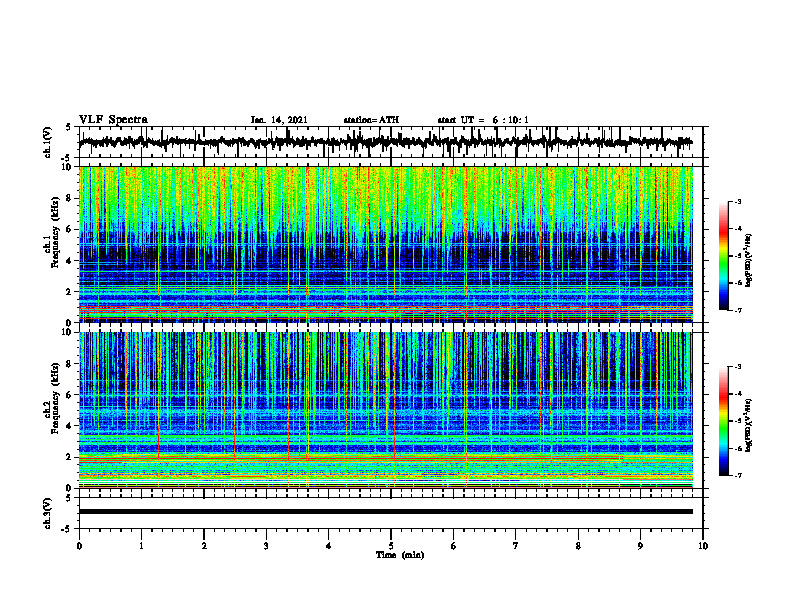Viewport: 792px width, 612px height.
Task: Click time axis tick label "1"
Action: (x=141, y=546)
